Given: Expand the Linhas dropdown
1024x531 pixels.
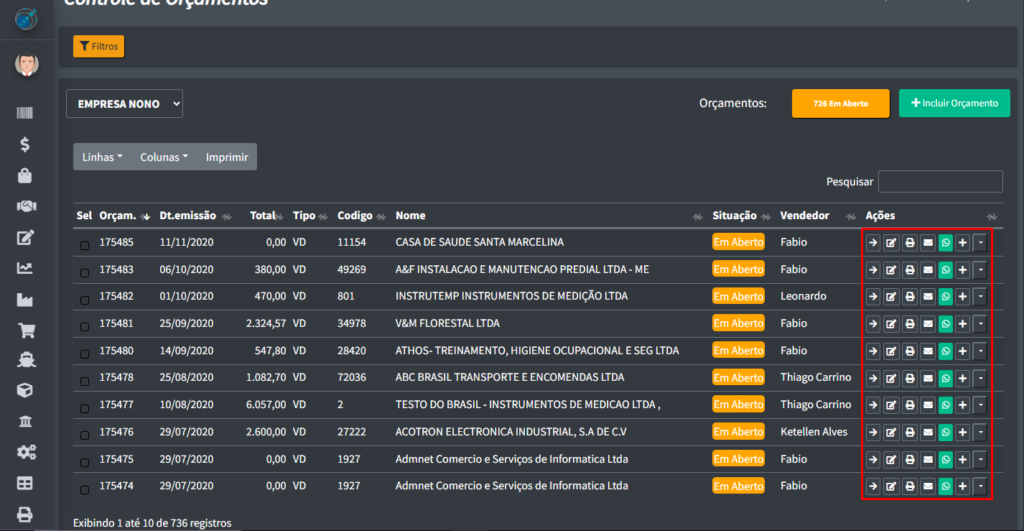Looking at the screenshot, I should (x=102, y=157).
